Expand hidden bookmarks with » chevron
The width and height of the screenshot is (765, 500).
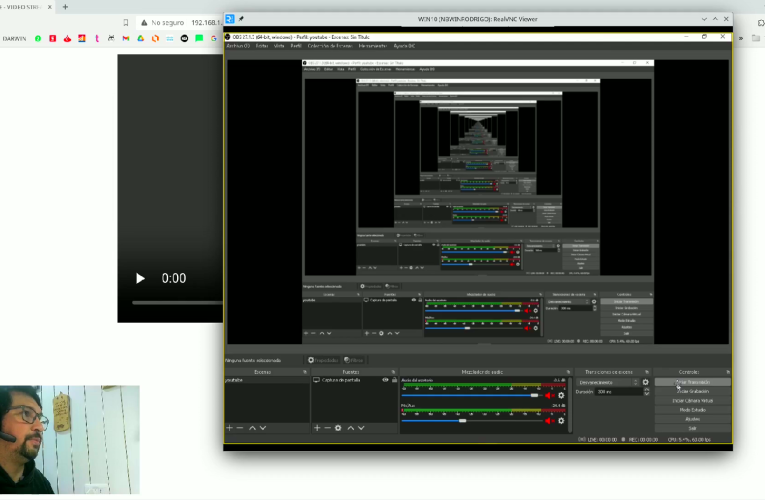tap(741, 38)
